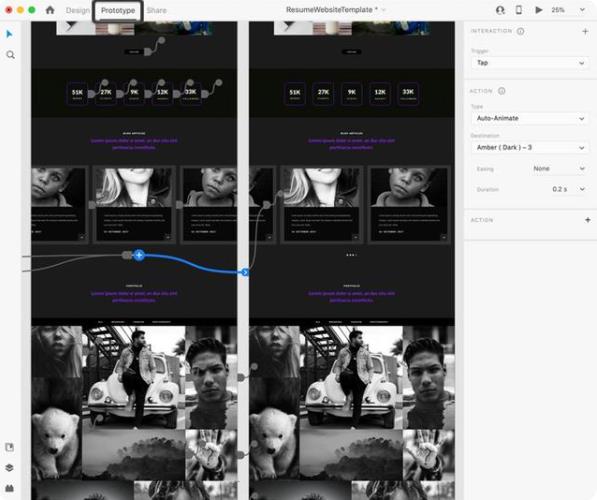This screenshot has width=597, height=500.
Task: Switch to the Design tab
Action: [77, 10]
